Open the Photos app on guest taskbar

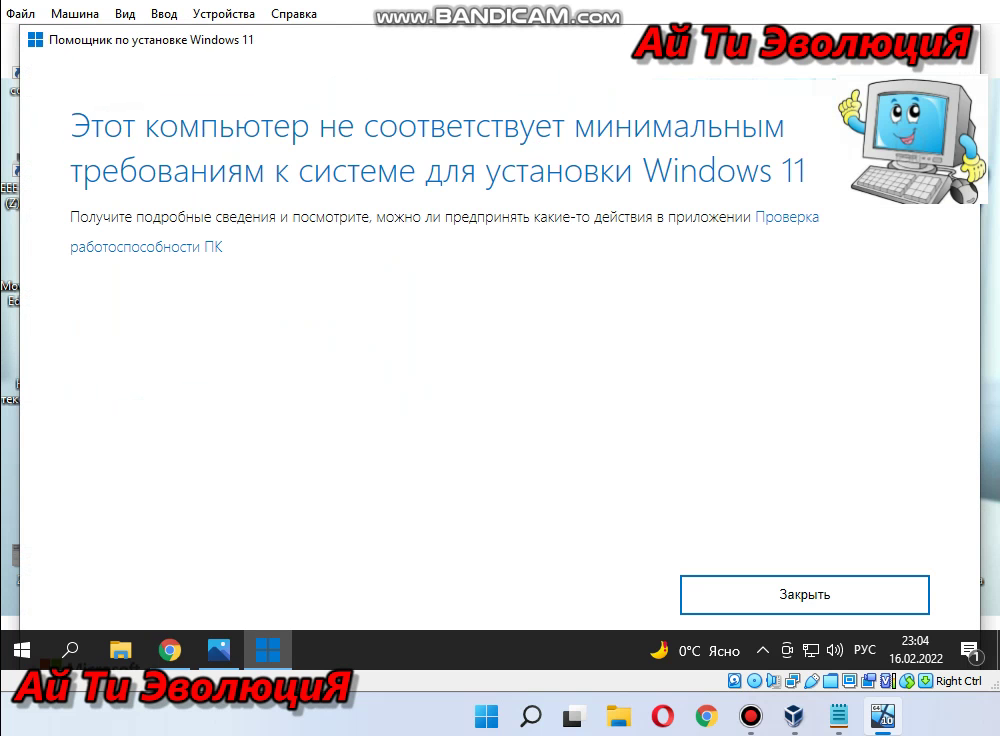tap(218, 650)
